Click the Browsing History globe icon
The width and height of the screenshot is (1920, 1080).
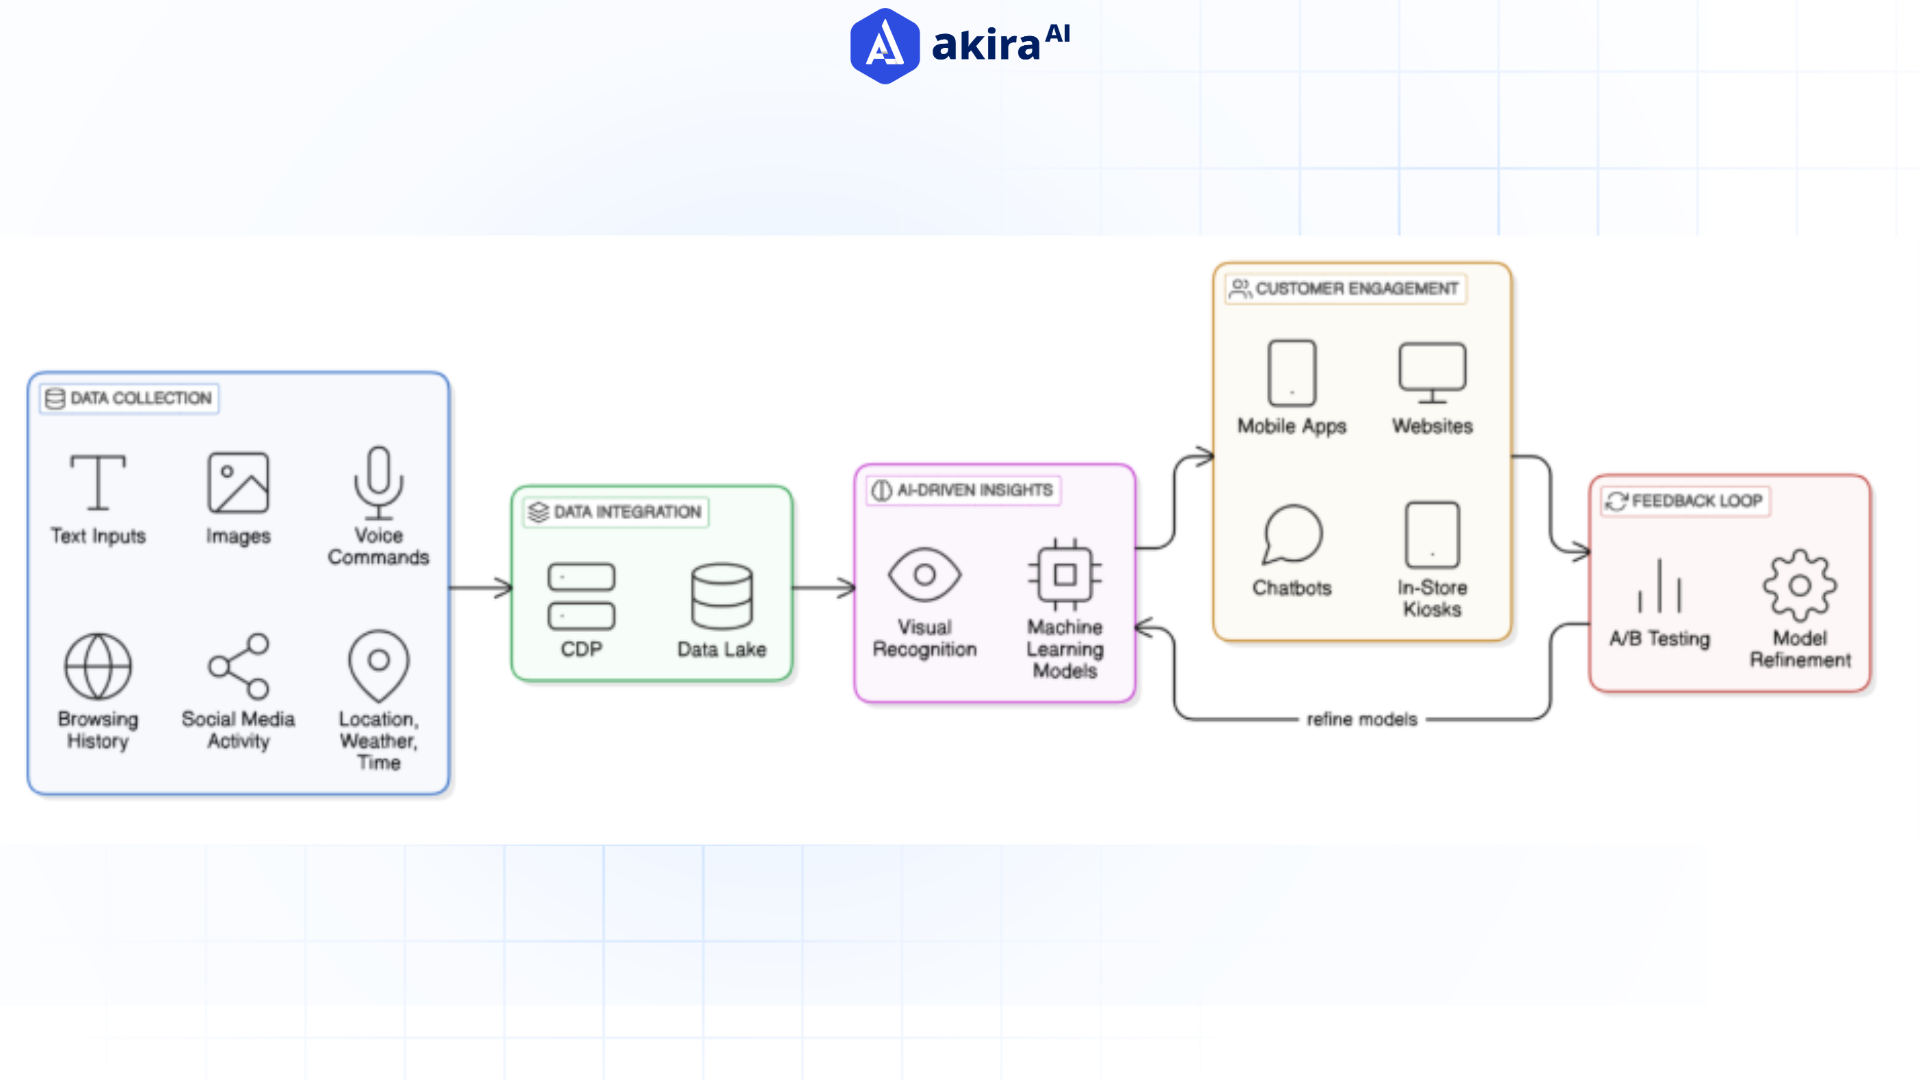click(x=97, y=666)
